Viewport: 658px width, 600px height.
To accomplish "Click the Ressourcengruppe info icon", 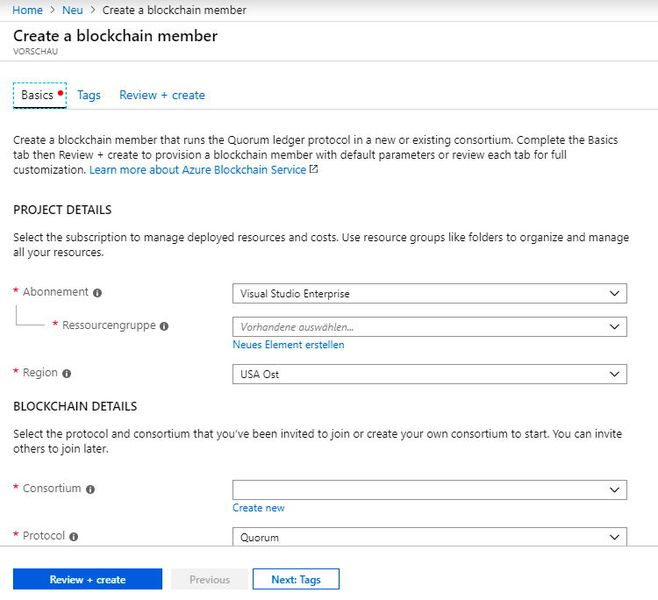I will [164, 326].
